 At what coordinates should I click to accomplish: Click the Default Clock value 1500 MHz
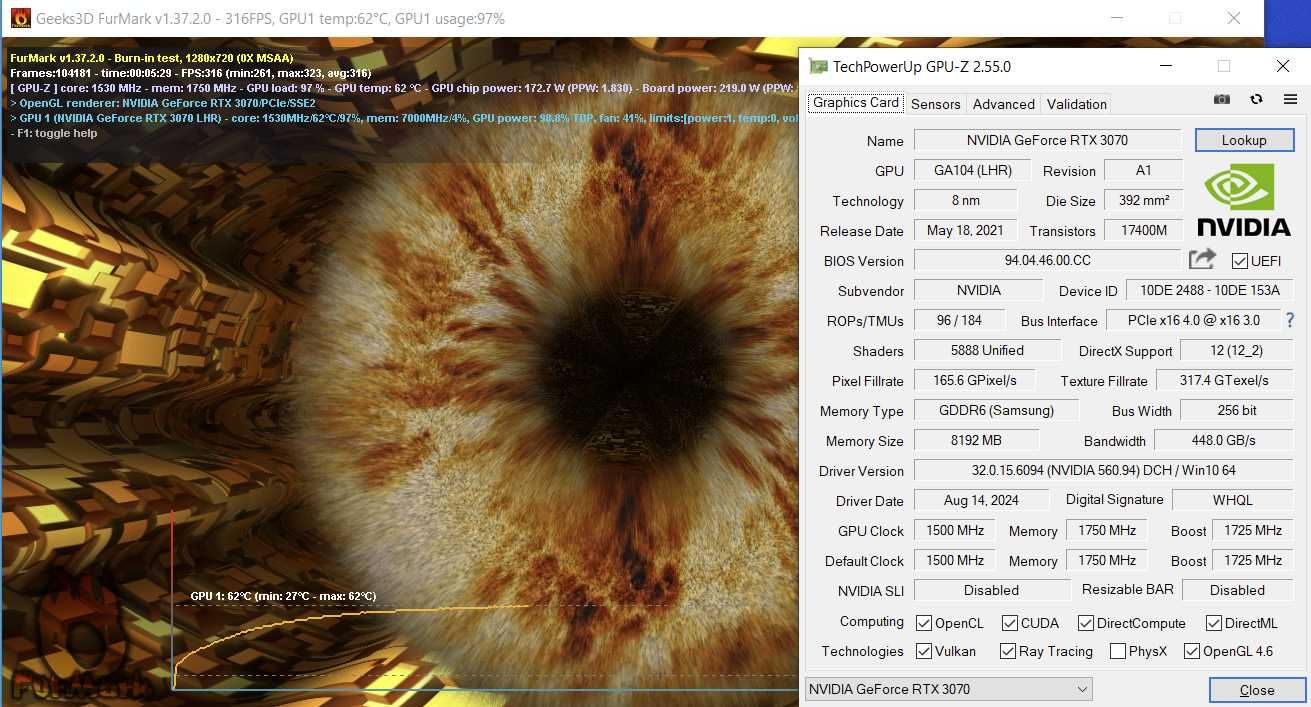click(955, 560)
